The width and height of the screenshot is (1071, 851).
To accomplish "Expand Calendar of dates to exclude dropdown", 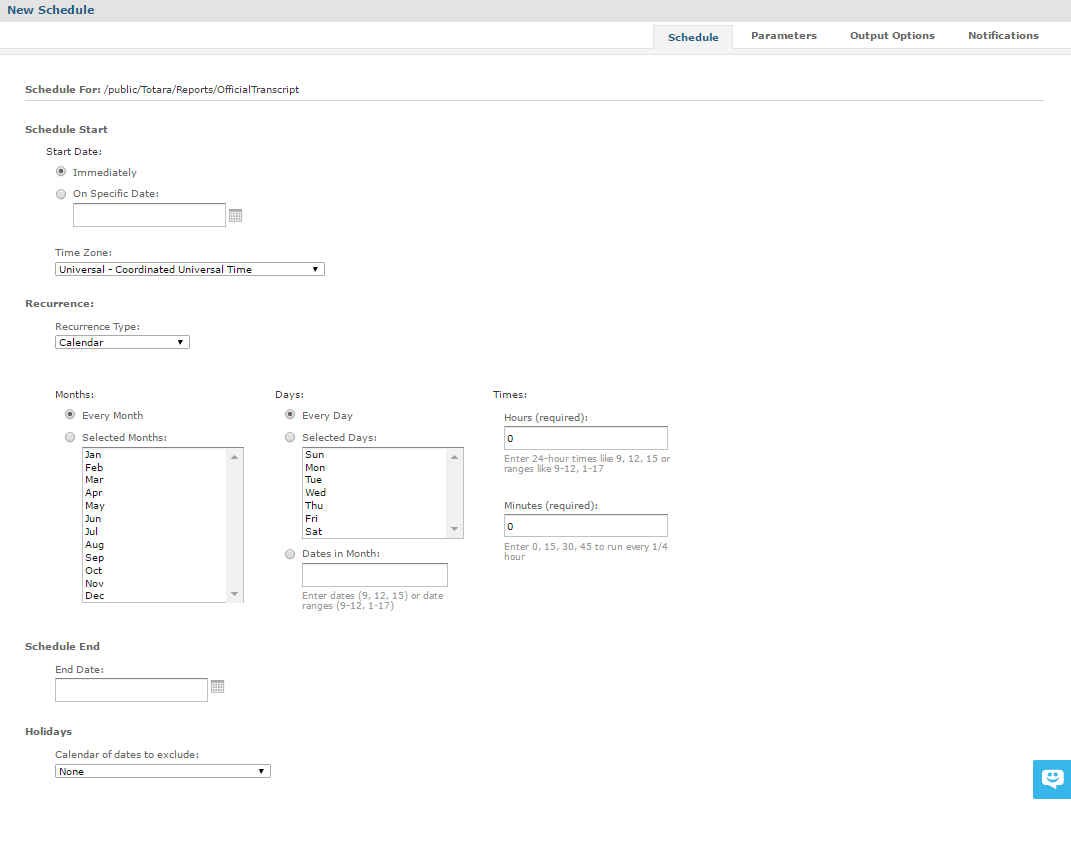I will click(162, 771).
